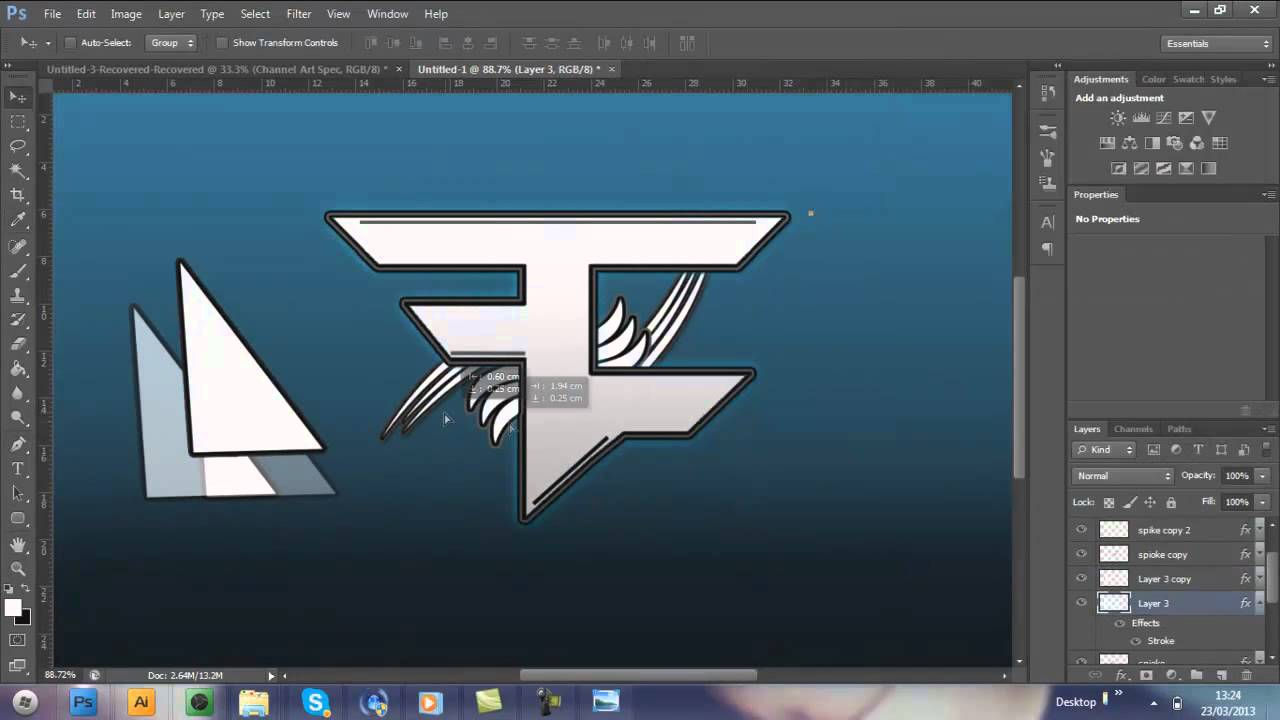Open the Adjustments panel options menu
Viewport: 1280px width, 720px height.
click(1268, 79)
